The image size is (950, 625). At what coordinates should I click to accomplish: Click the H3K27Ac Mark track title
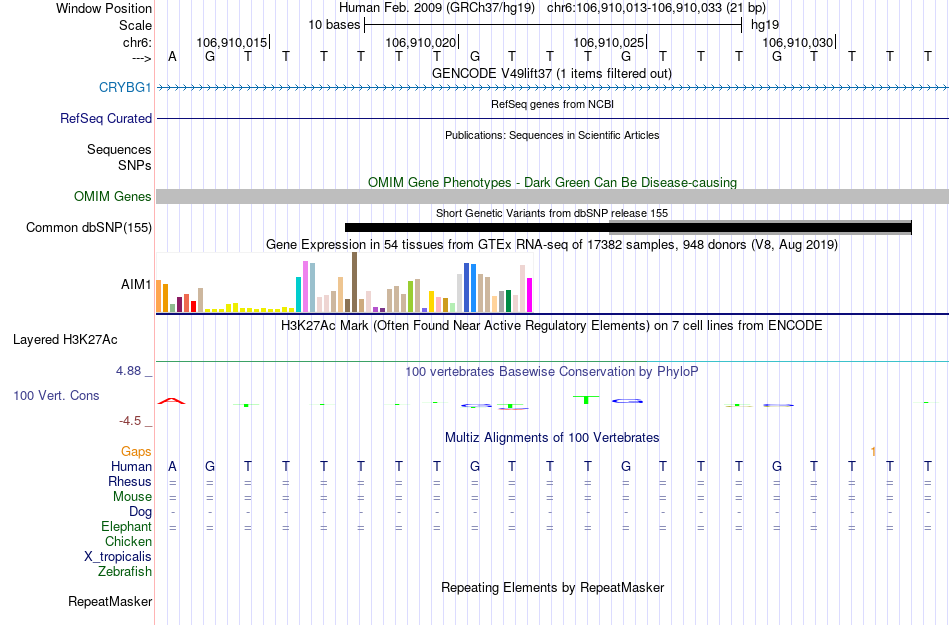552,325
